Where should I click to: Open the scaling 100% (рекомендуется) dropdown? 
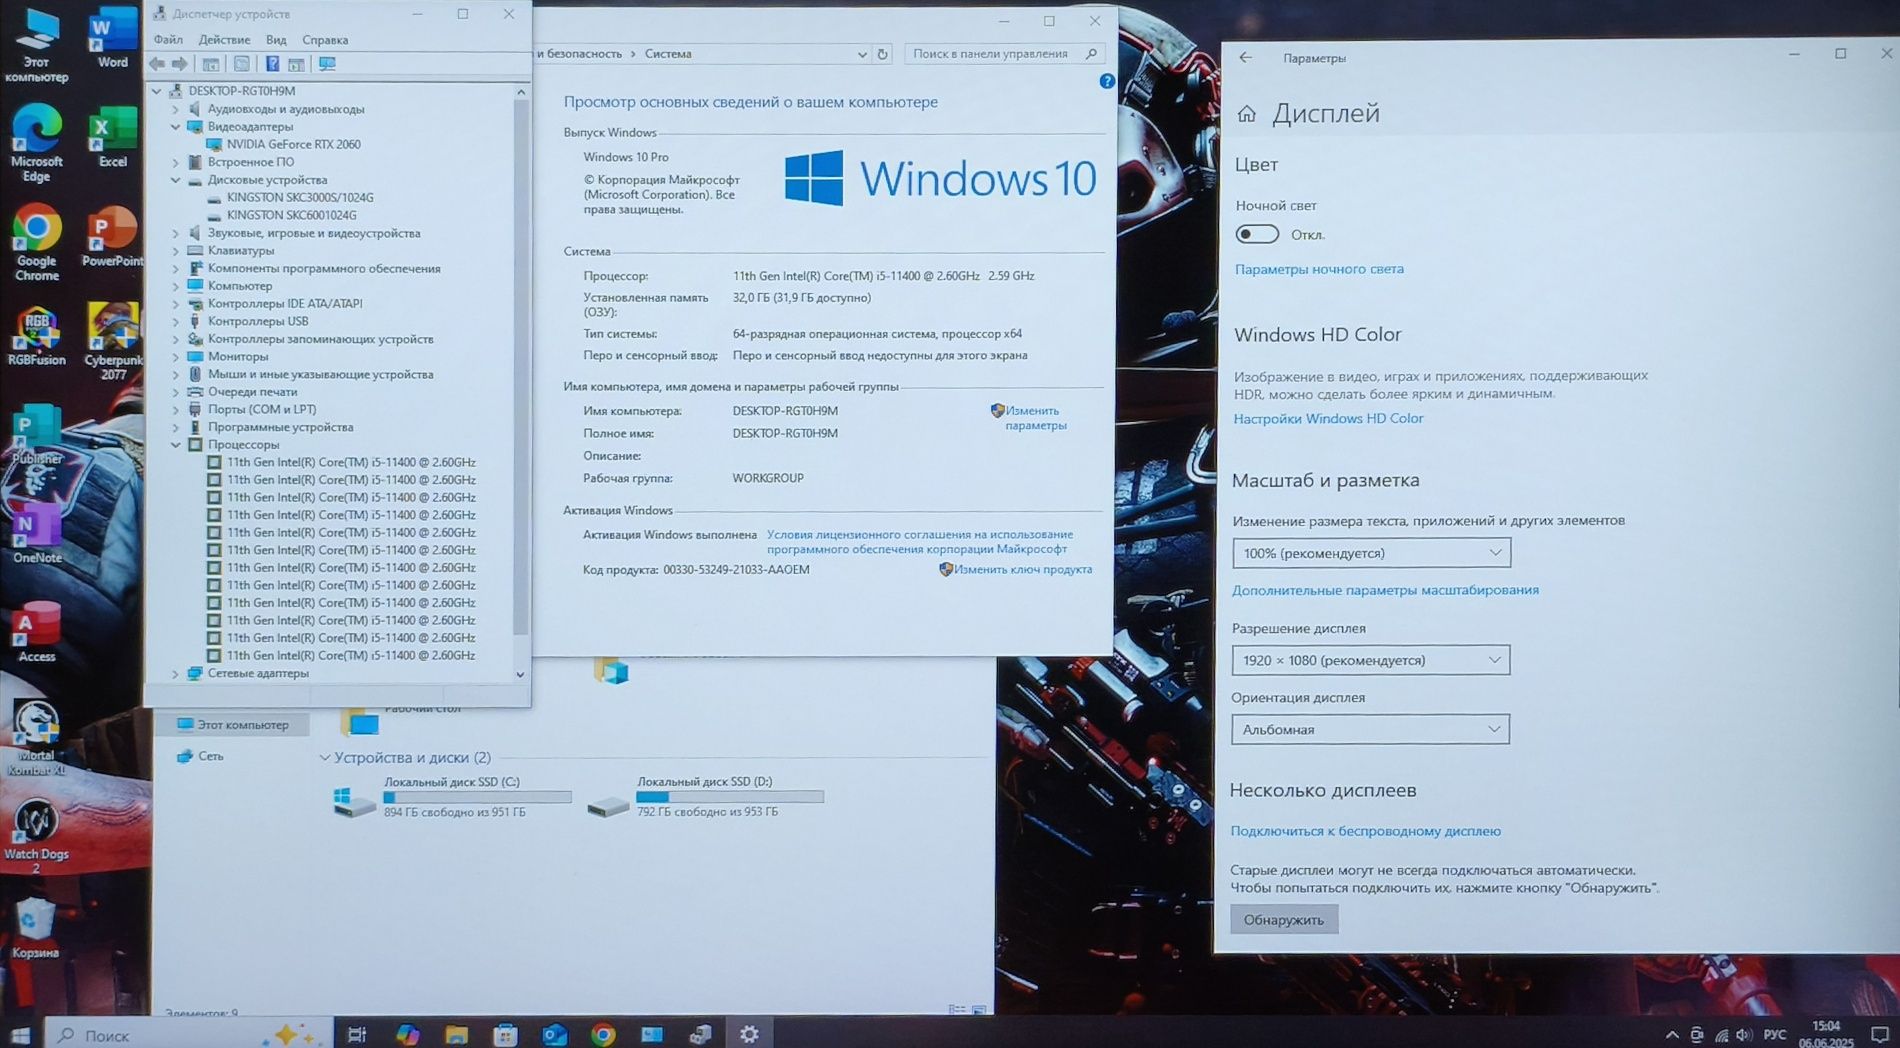(x=1371, y=553)
